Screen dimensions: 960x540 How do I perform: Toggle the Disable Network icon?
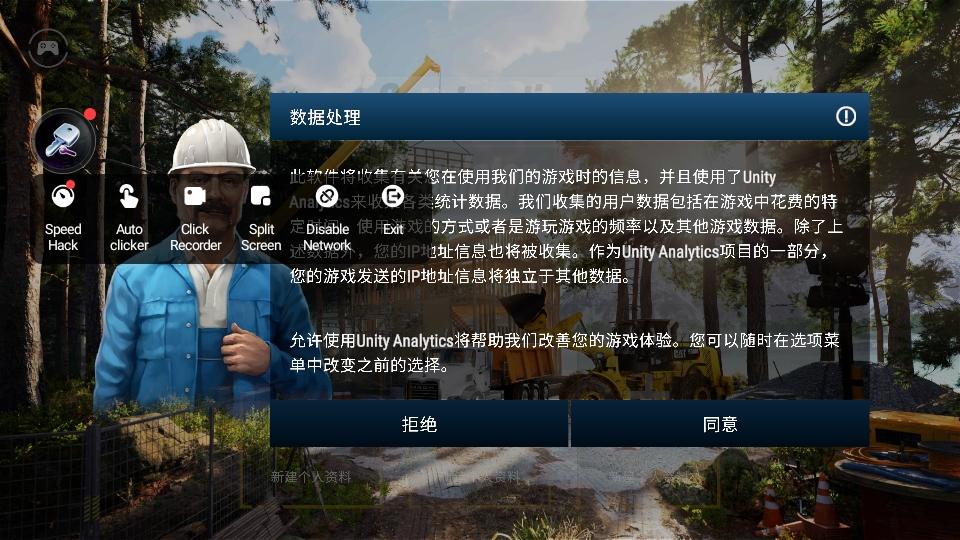327,196
